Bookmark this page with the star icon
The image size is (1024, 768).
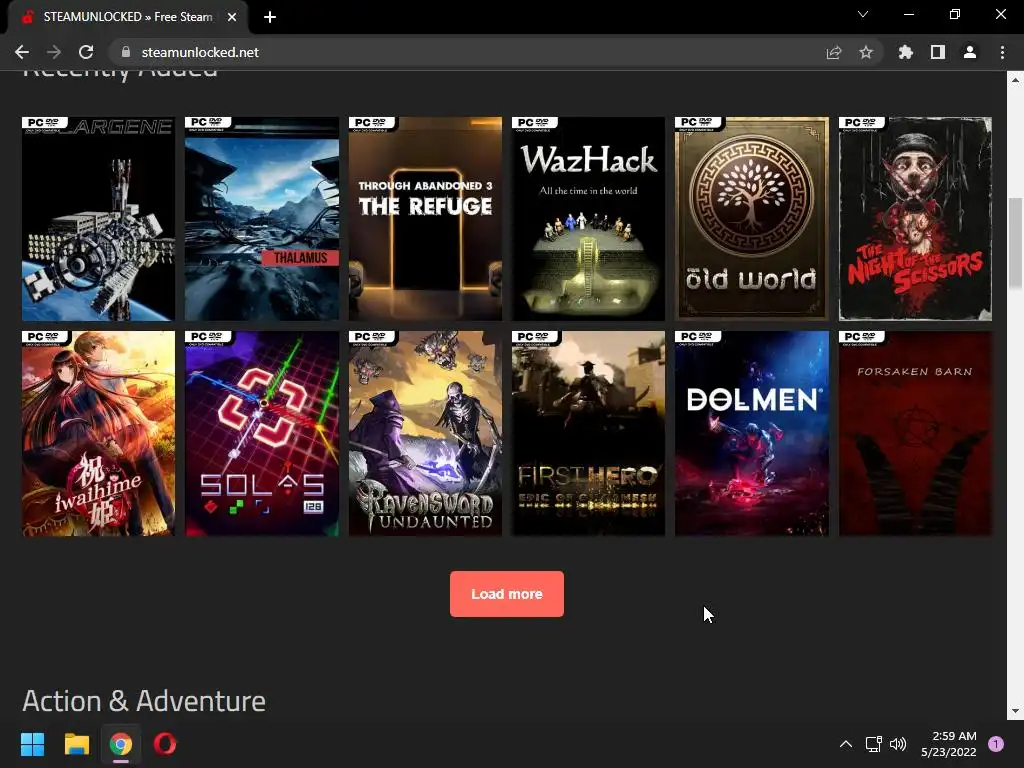[866, 52]
